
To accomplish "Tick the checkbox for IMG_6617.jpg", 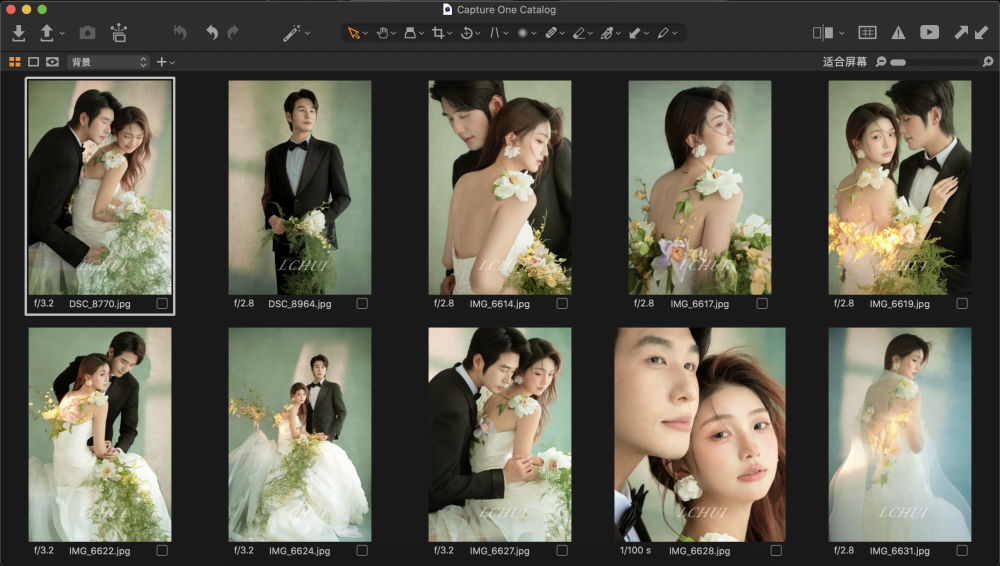I will 762,303.
